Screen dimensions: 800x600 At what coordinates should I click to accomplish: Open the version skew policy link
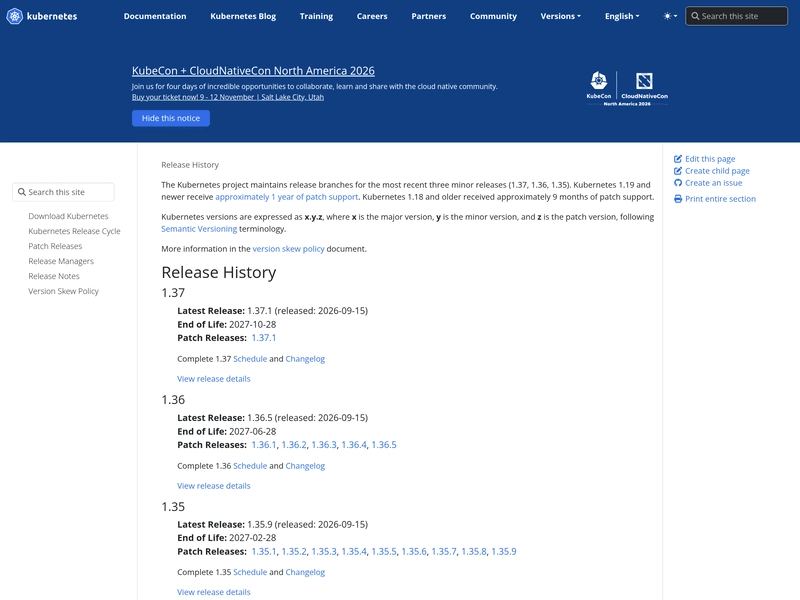[288, 249]
